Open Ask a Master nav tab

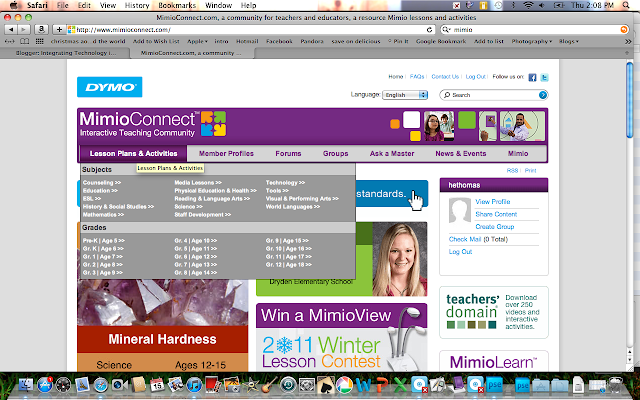[x=392, y=153]
